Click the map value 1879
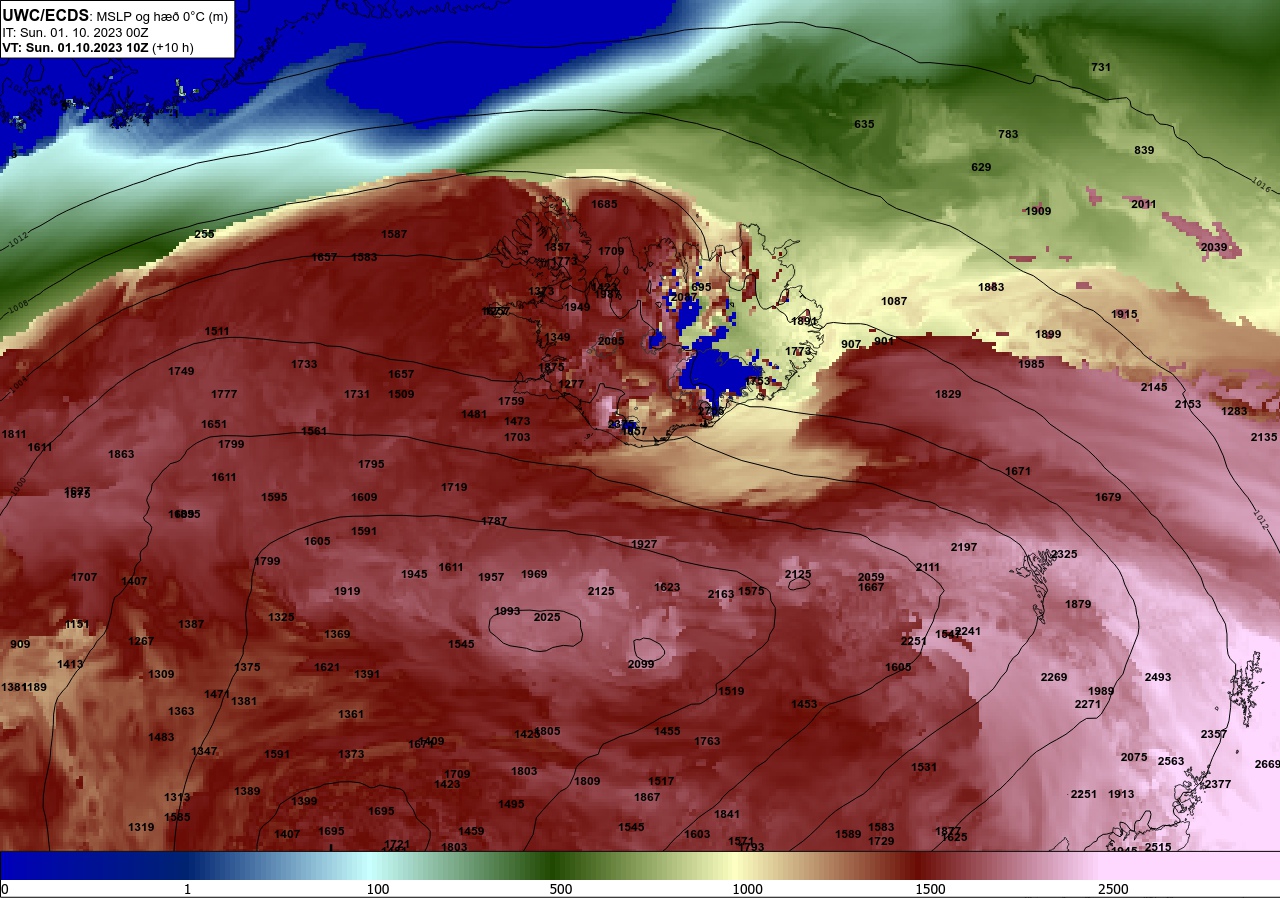This screenshot has height=898, width=1280. (1078, 604)
